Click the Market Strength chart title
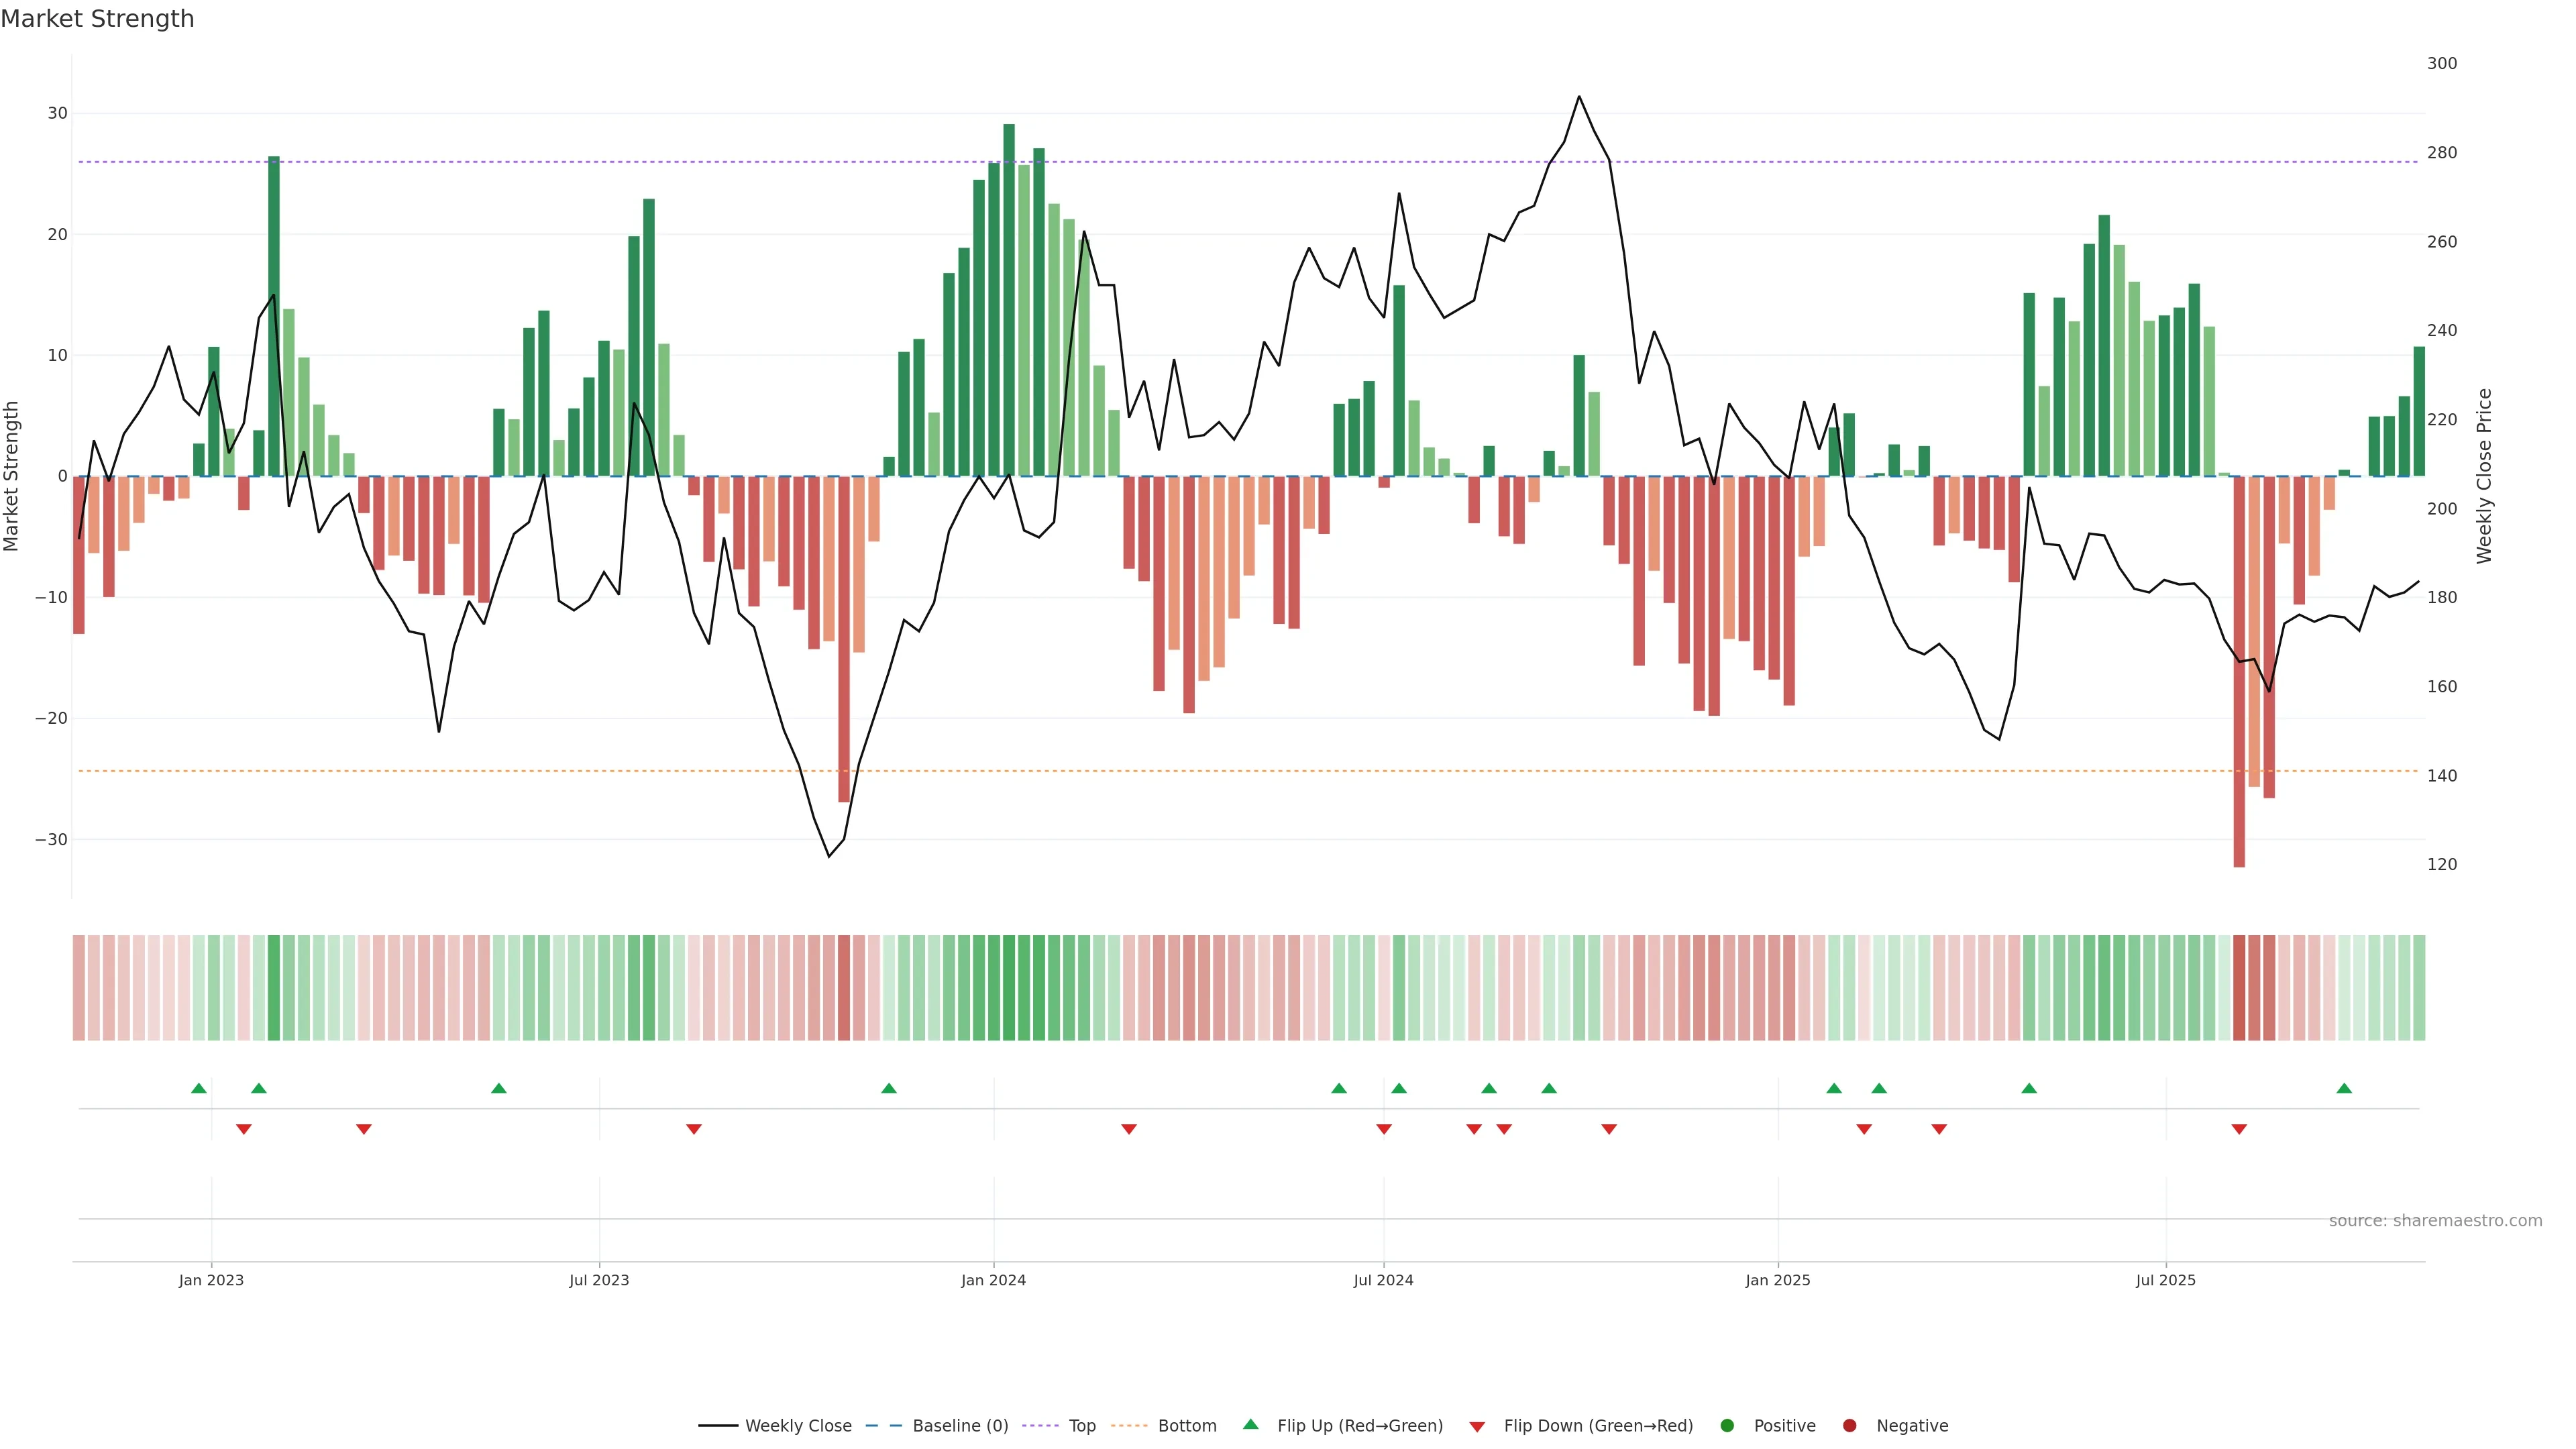This screenshot has width=2576, height=1449. (97, 19)
